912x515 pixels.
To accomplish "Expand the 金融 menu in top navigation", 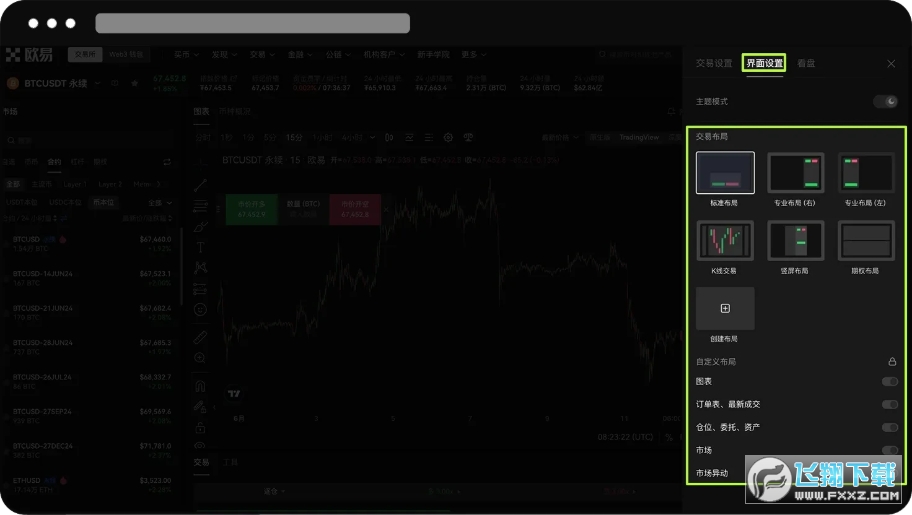I will pyautogui.click(x=298, y=54).
